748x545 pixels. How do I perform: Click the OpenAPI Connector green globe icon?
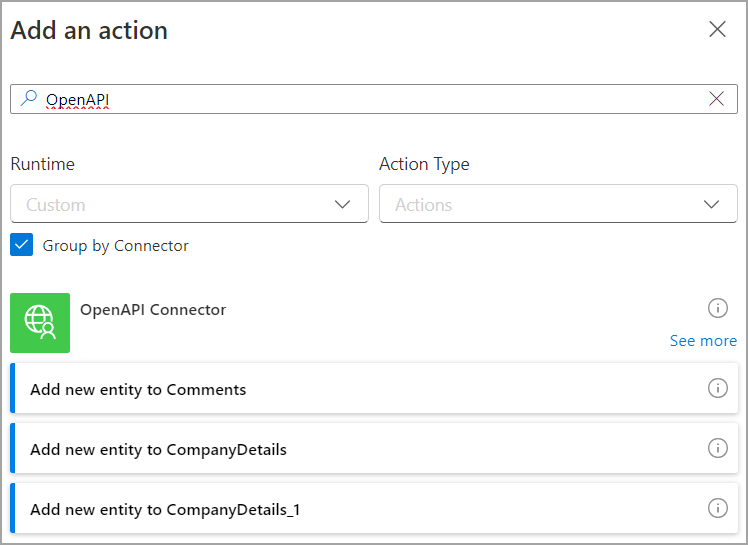(x=40, y=323)
